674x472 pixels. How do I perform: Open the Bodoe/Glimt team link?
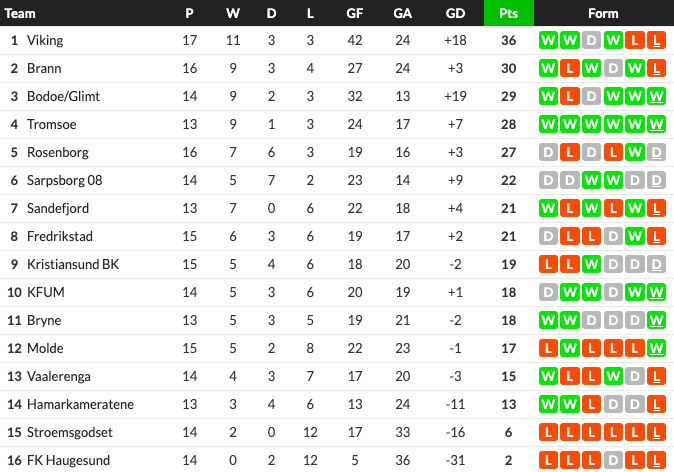pyautogui.click(x=63, y=96)
